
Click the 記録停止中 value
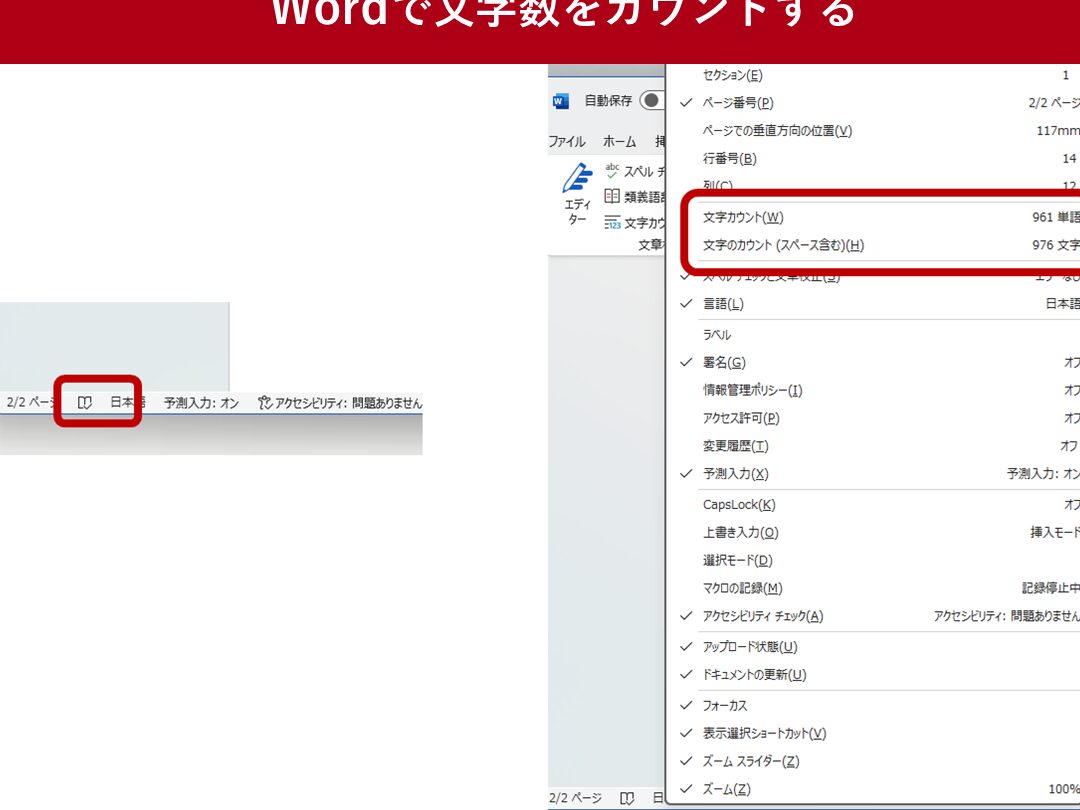[1051, 588]
